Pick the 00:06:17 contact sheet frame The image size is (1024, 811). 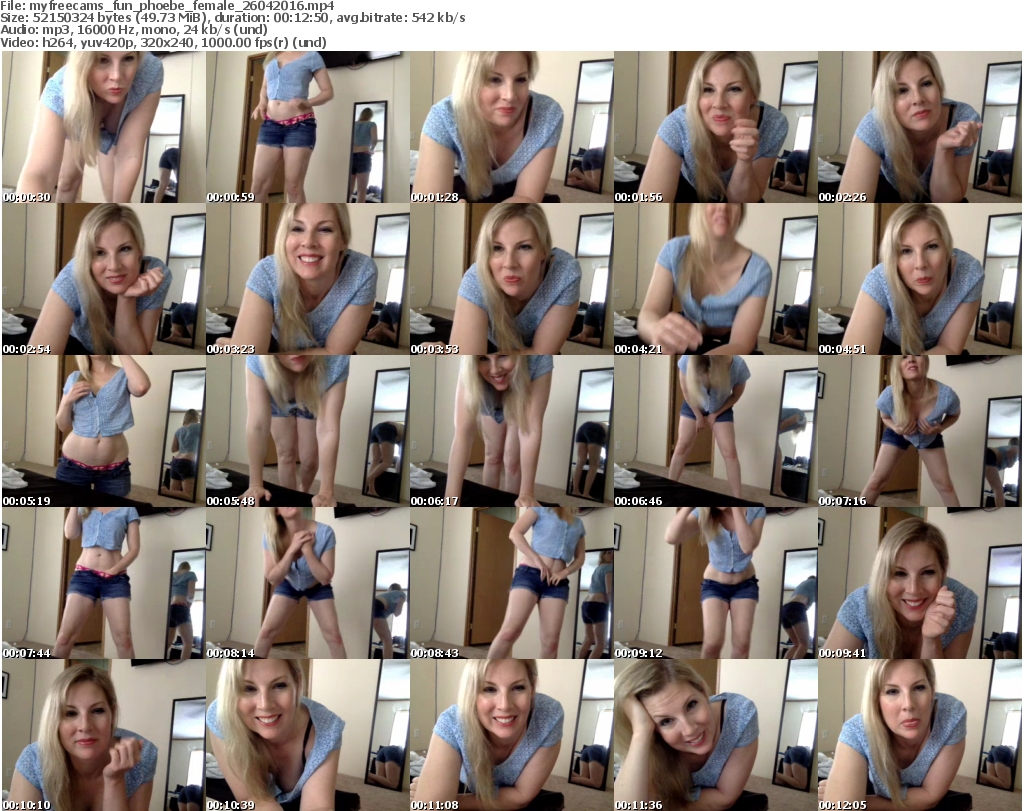point(511,432)
